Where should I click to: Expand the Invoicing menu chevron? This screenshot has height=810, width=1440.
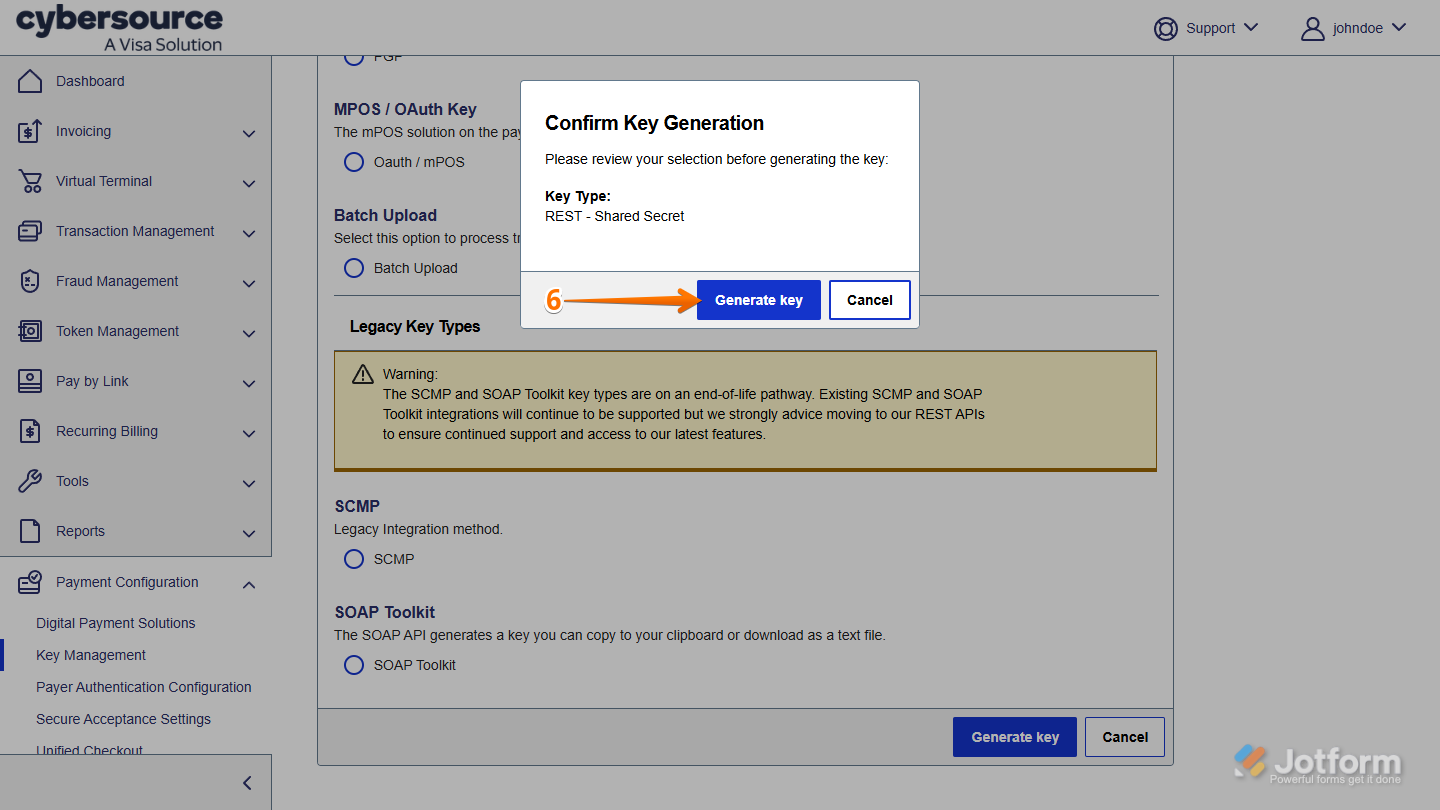pyautogui.click(x=249, y=134)
